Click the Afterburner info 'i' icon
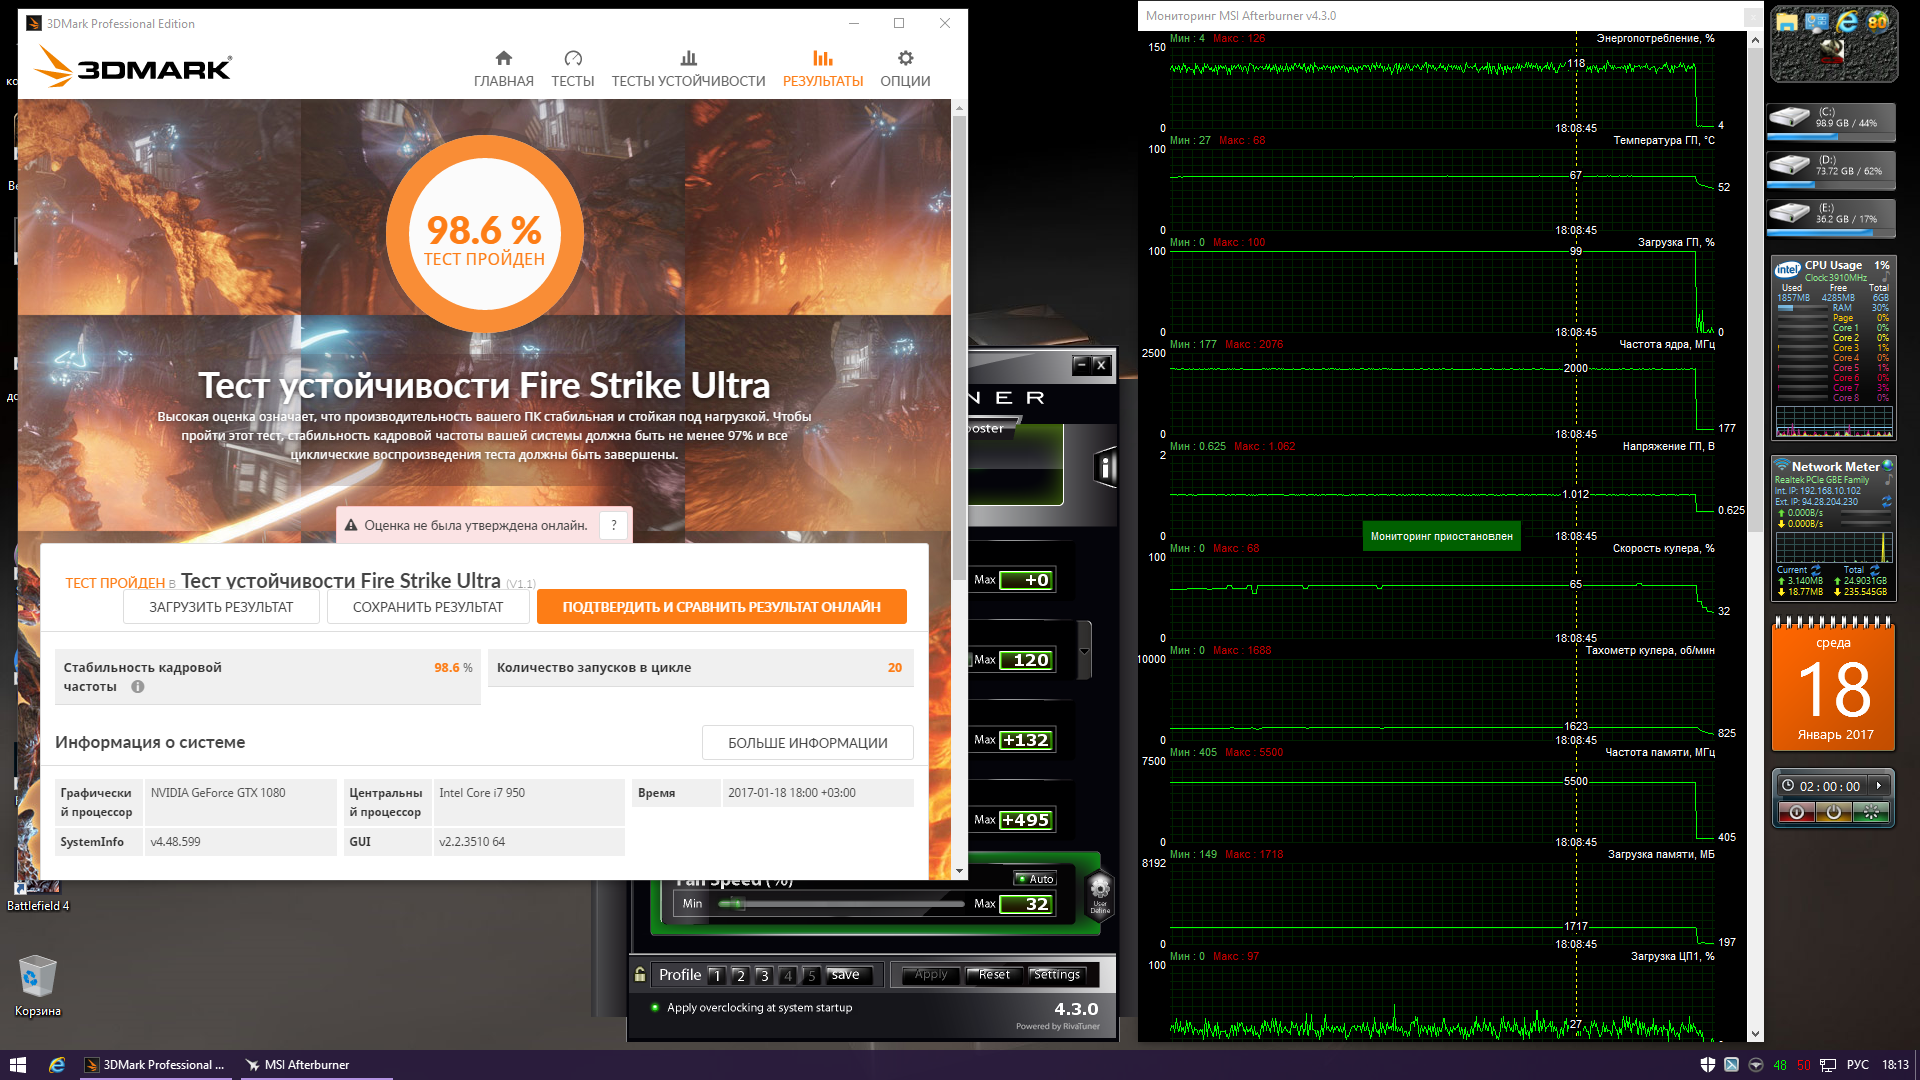Image resolution: width=1920 pixels, height=1080 pixels. click(1104, 468)
